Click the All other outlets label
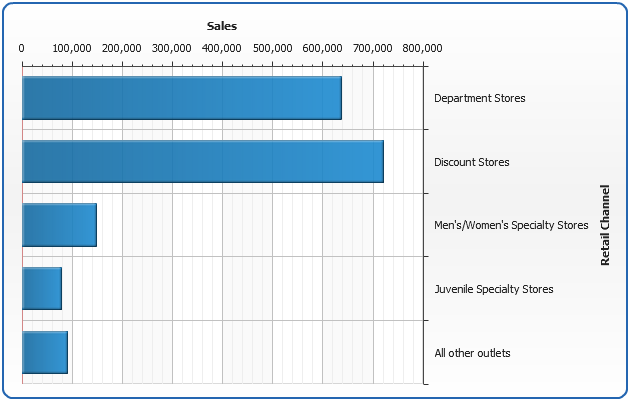630x401 pixels. 473,353
